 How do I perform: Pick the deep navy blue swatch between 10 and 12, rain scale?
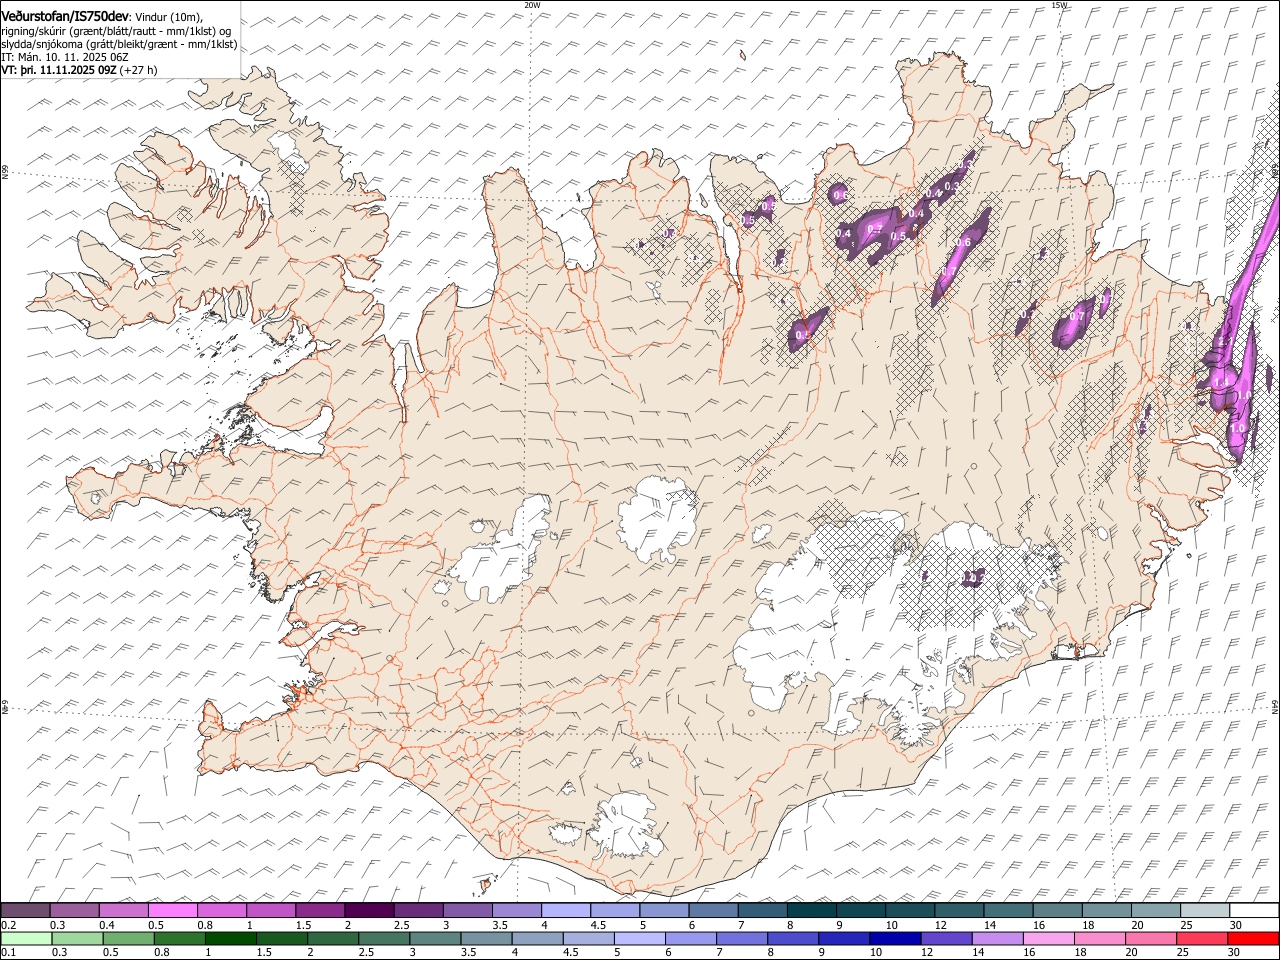click(894, 938)
